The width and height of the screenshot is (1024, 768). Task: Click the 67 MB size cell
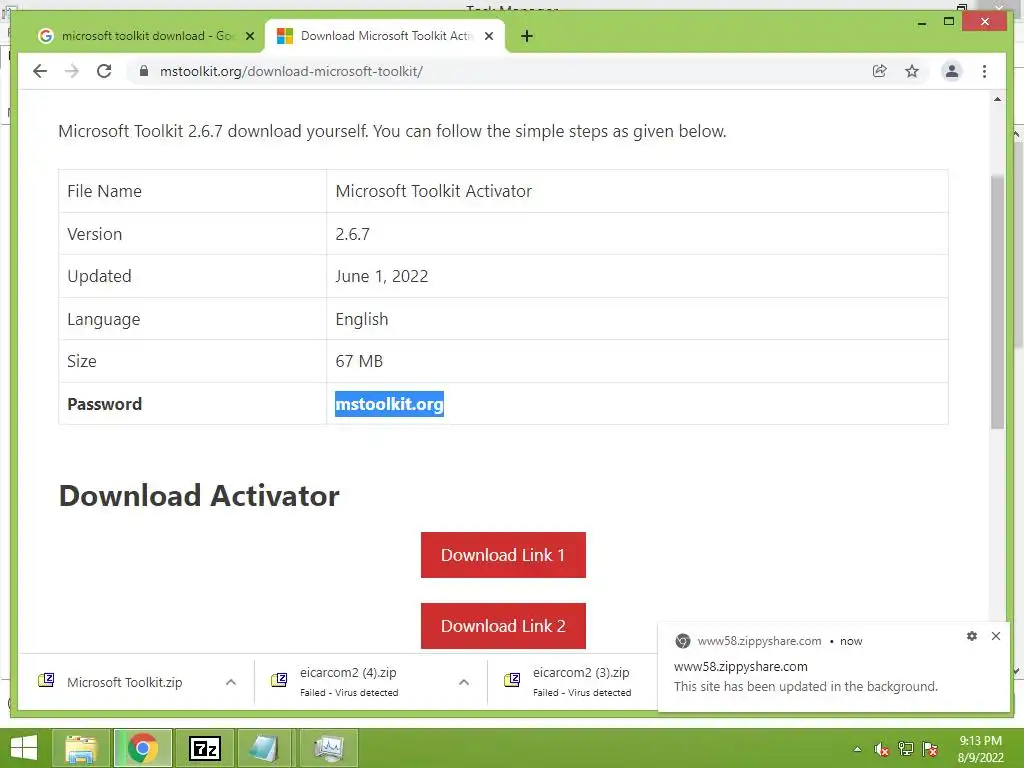click(x=637, y=361)
